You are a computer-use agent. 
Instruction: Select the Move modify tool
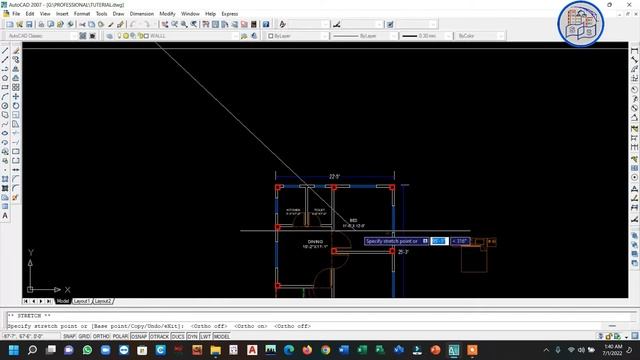[16, 97]
